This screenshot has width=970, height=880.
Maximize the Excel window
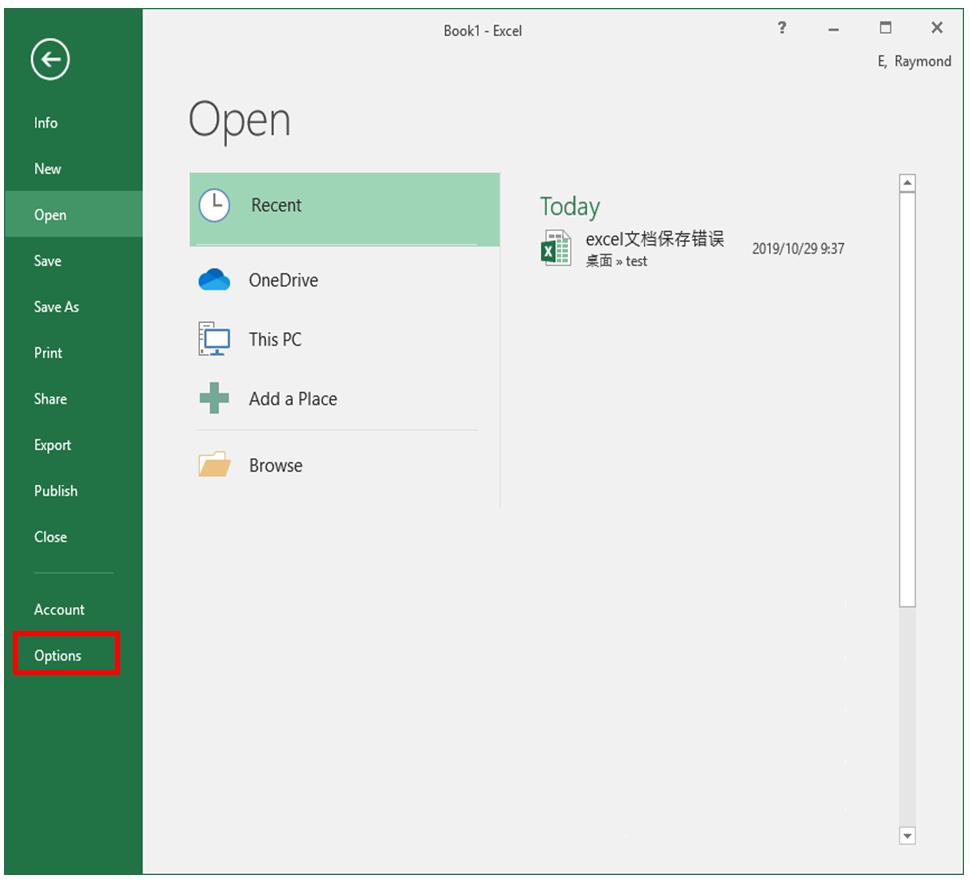pyautogui.click(x=885, y=28)
